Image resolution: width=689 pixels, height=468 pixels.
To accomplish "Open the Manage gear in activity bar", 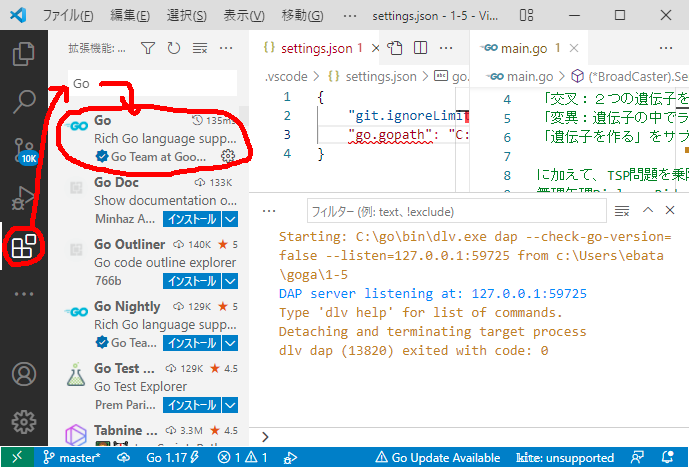I will (x=23, y=421).
